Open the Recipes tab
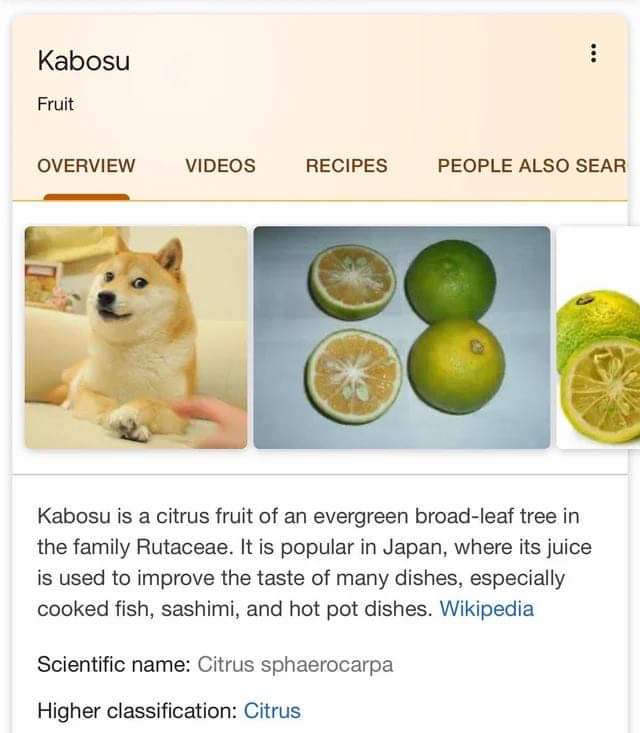640x733 pixels. point(346,165)
